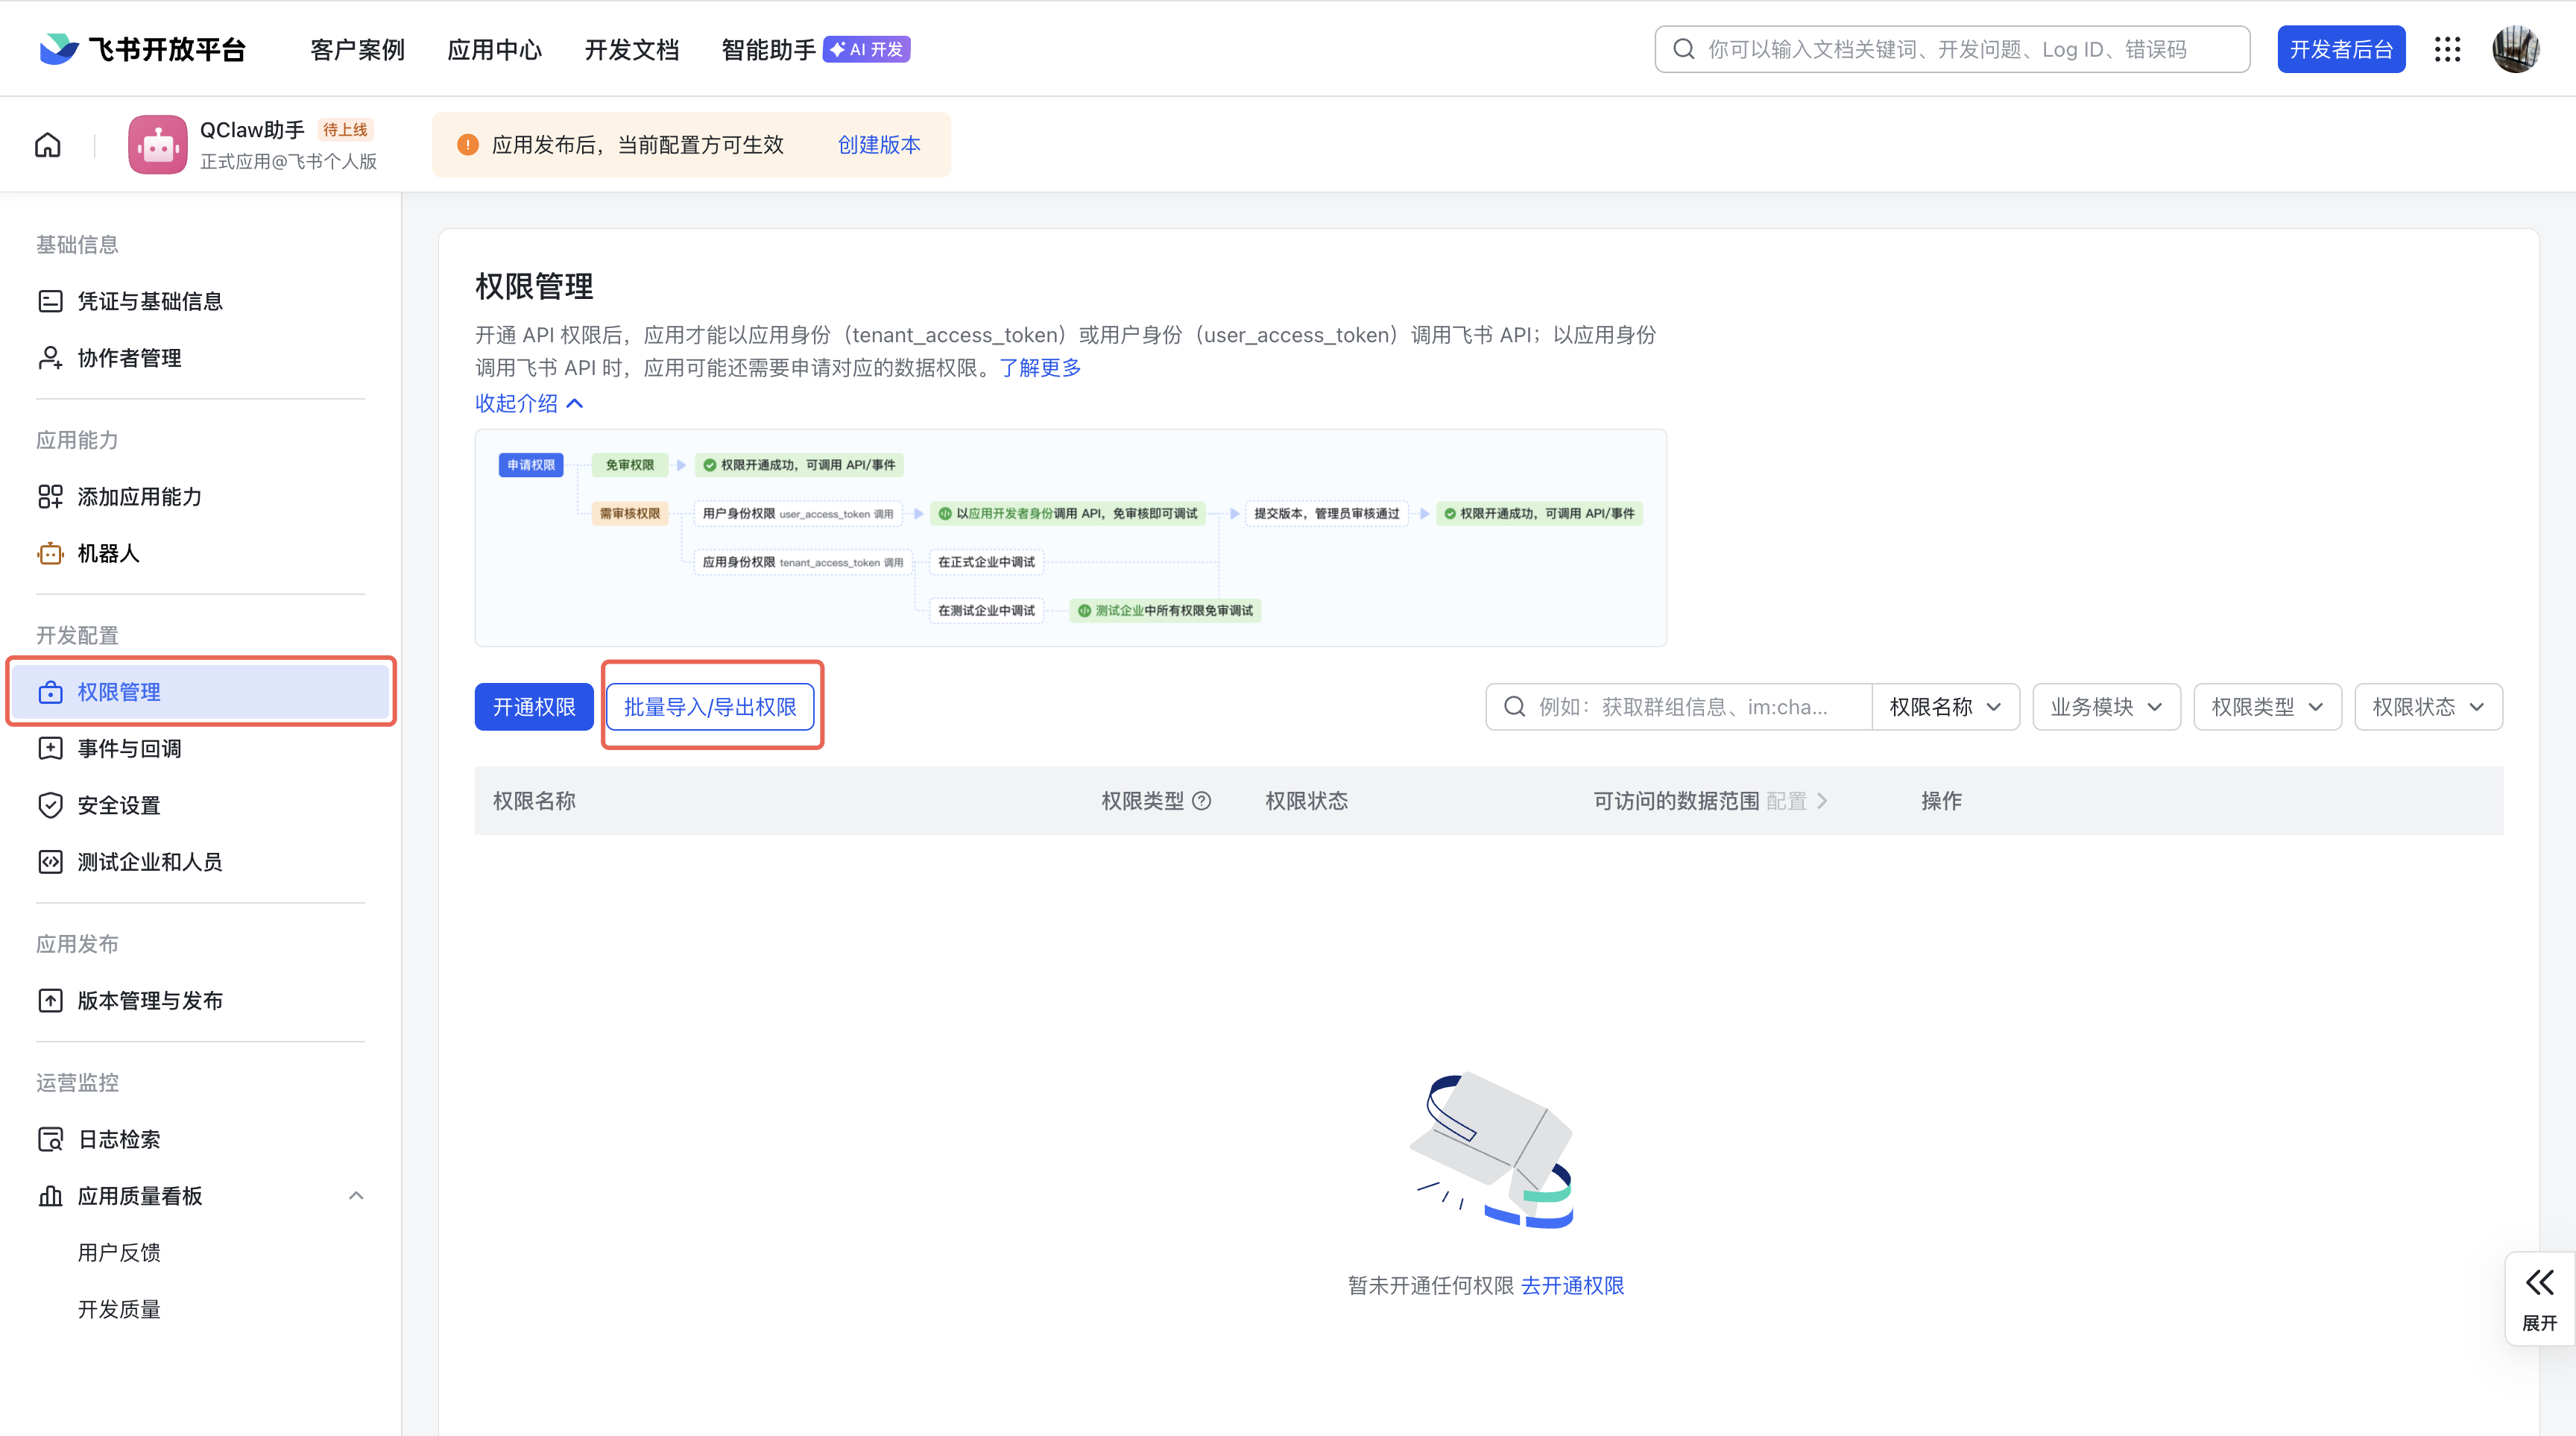Select the 凭证与基础信息 credential icon
2576x1436 pixels.
(50, 300)
